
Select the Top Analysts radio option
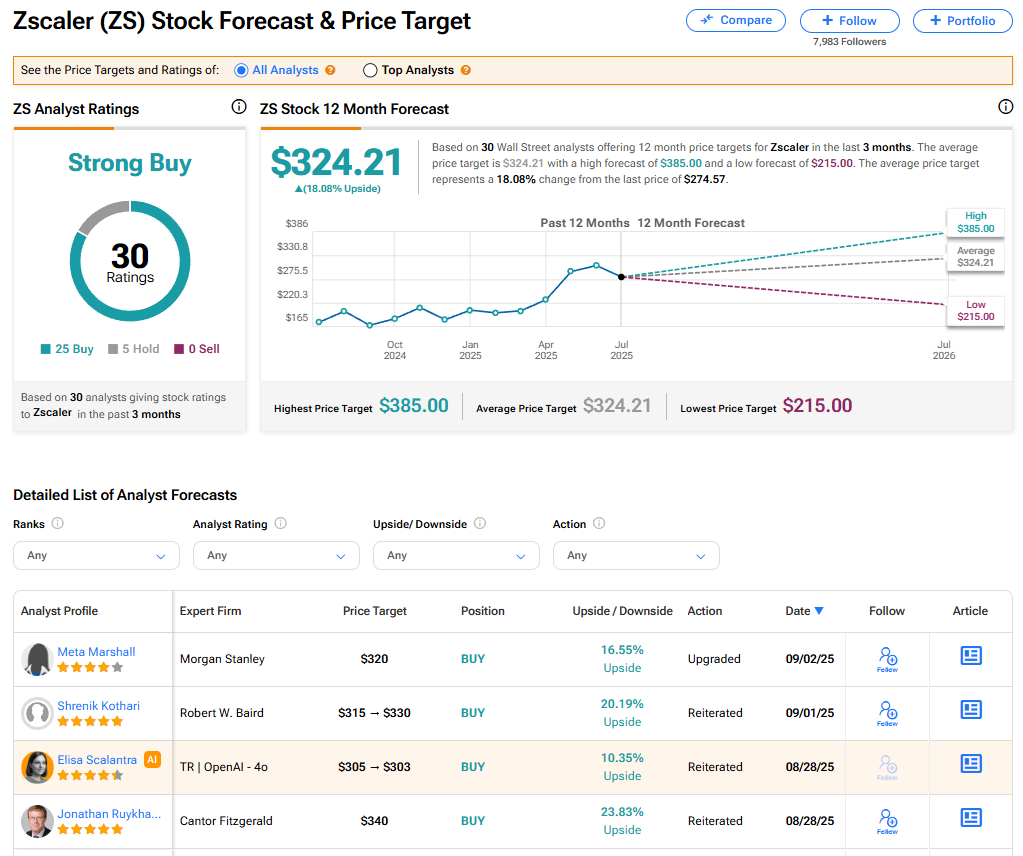pos(370,71)
